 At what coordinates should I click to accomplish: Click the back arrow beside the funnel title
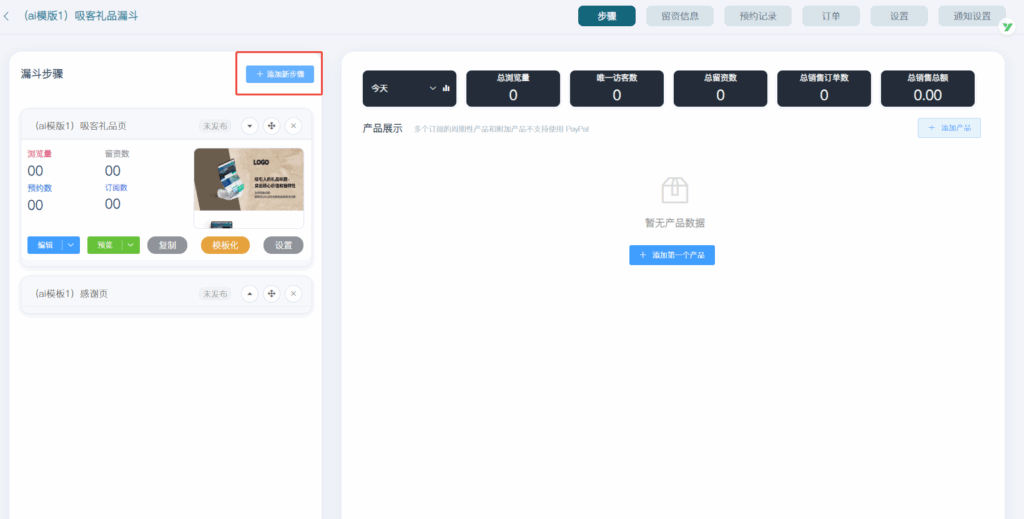[x=8, y=16]
